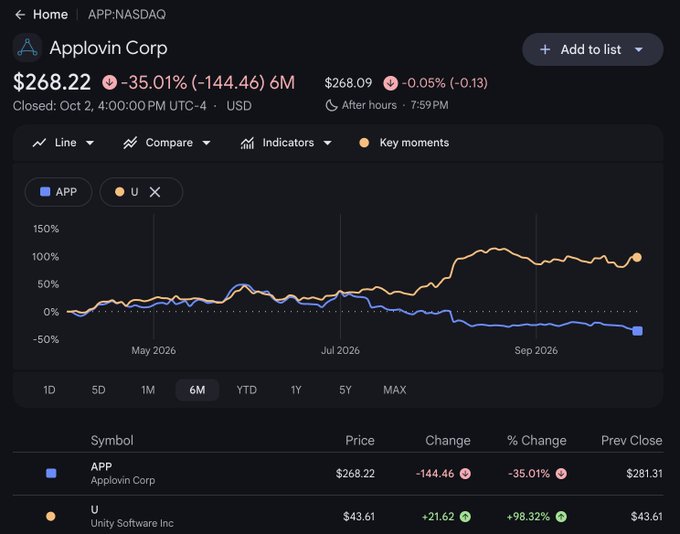Click the Price column header

click(360, 440)
